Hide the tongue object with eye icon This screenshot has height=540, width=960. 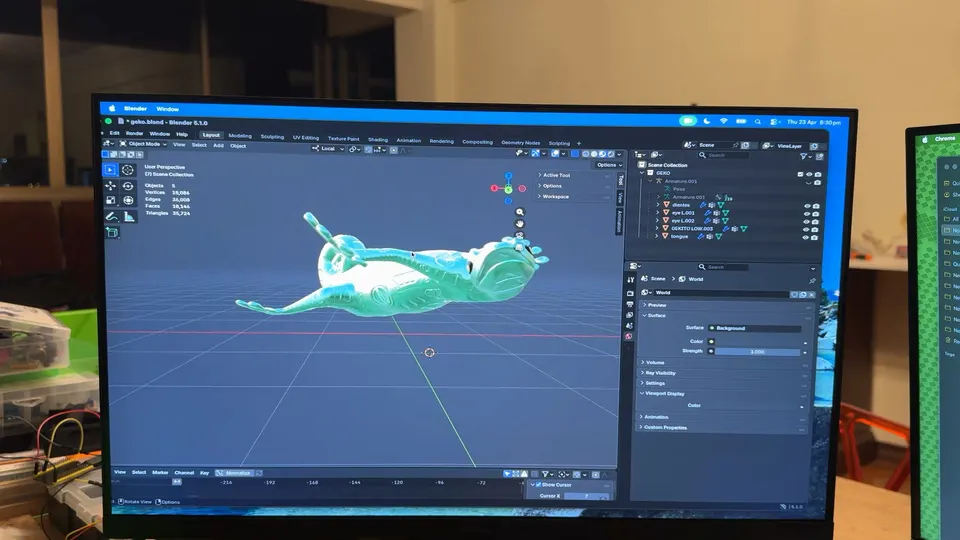pyautogui.click(x=806, y=238)
